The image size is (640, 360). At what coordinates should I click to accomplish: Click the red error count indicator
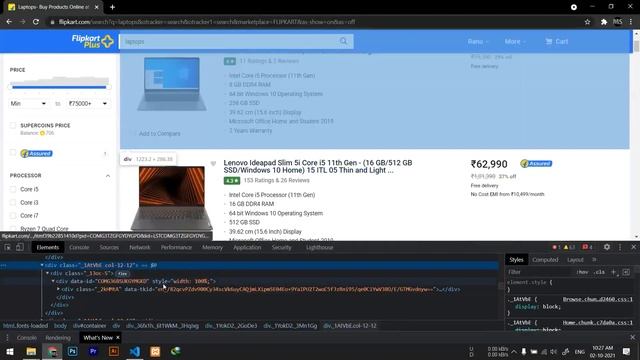click(556, 247)
